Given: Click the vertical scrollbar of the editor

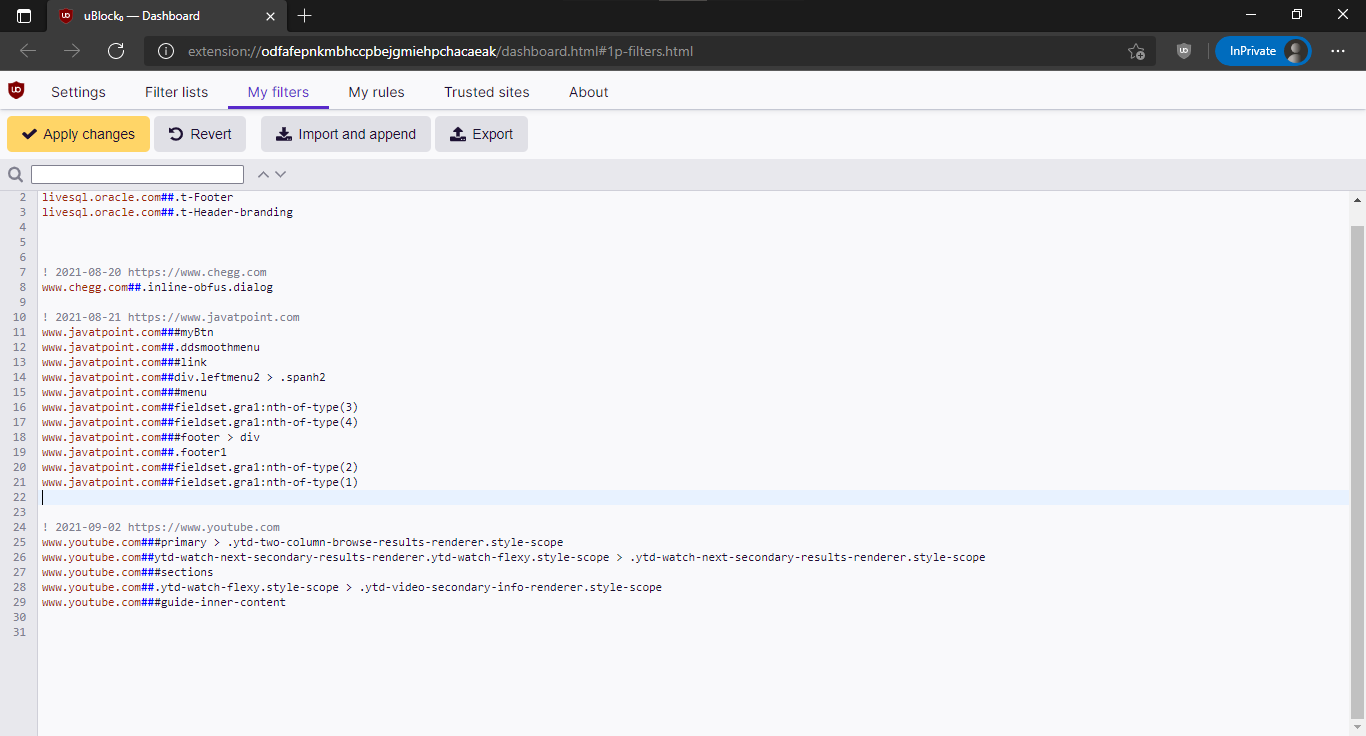Looking at the screenshot, I should click(1357, 471).
